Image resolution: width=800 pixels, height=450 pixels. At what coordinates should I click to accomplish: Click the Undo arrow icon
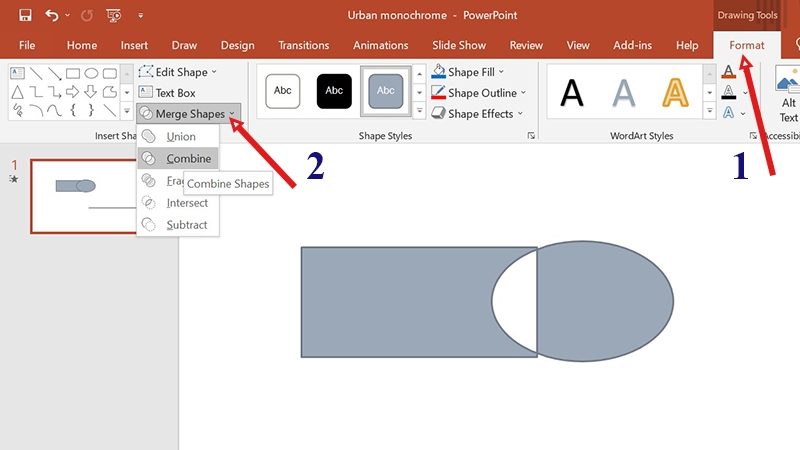pyautogui.click(x=52, y=15)
